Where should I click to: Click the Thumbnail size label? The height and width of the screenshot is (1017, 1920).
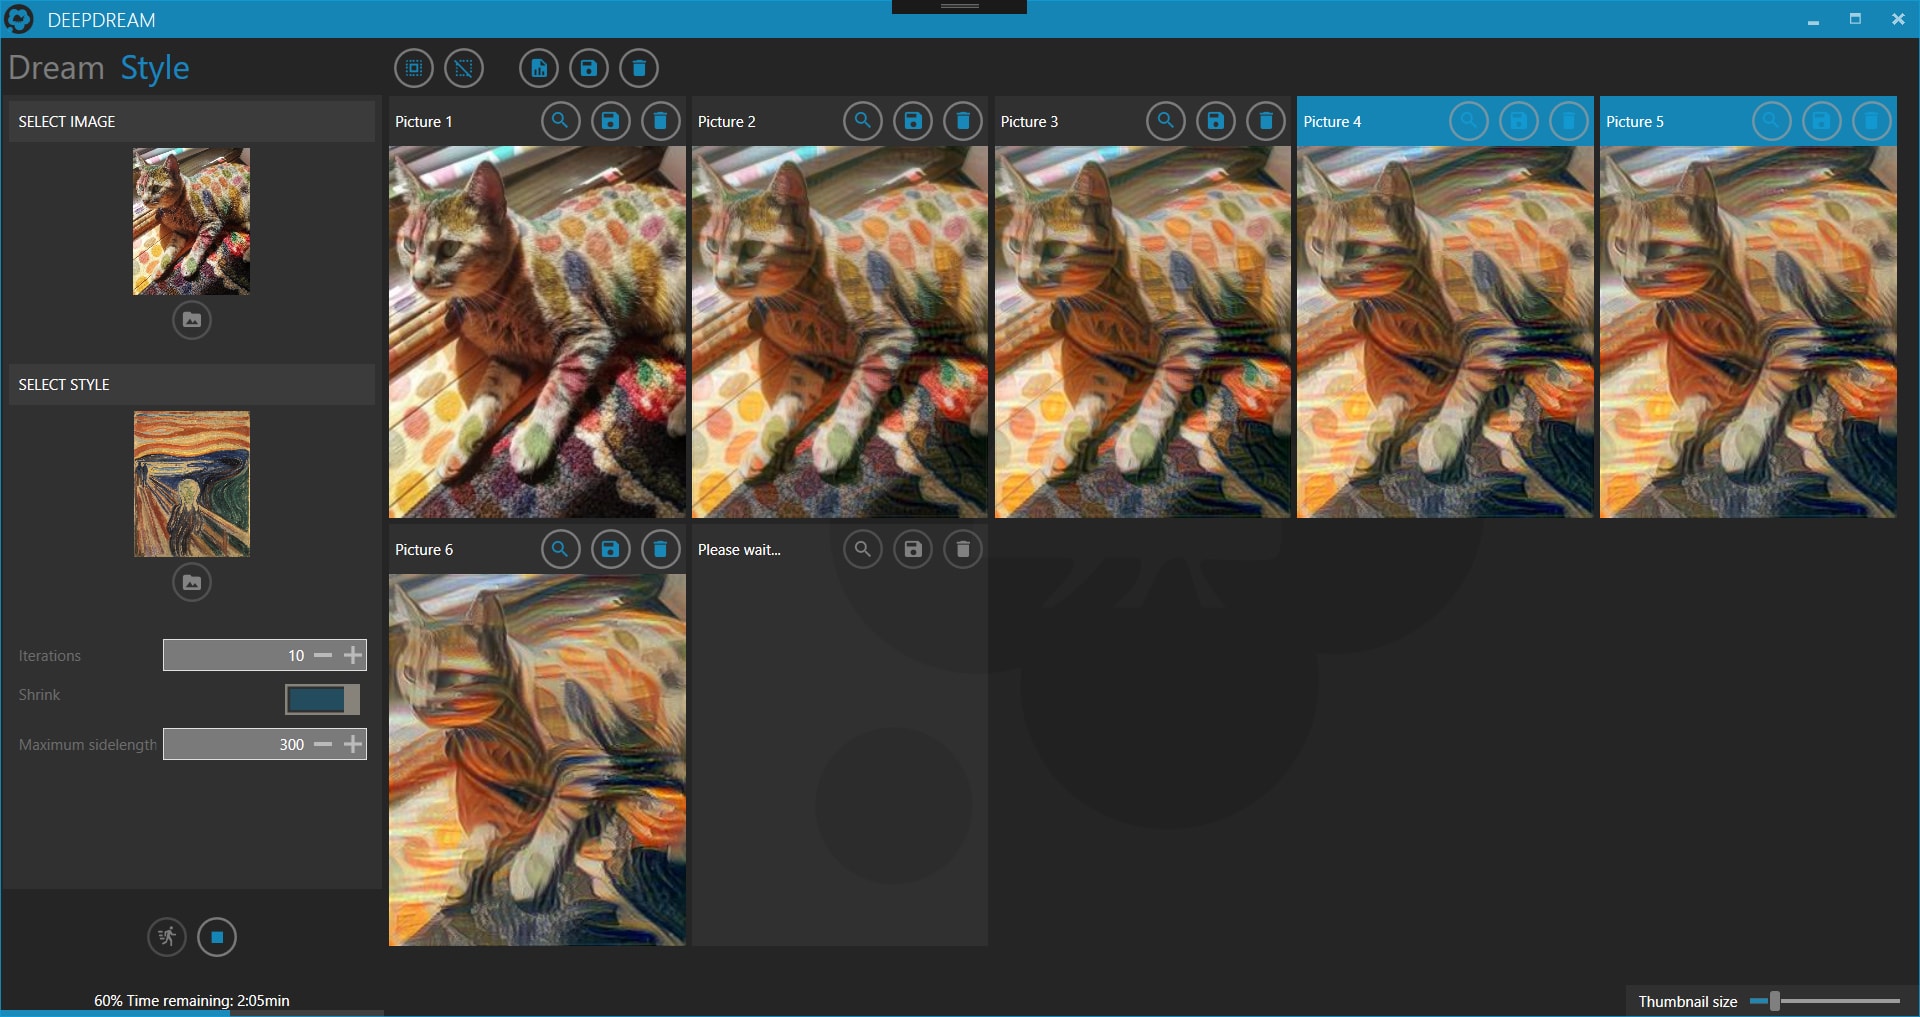click(1687, 1001)
